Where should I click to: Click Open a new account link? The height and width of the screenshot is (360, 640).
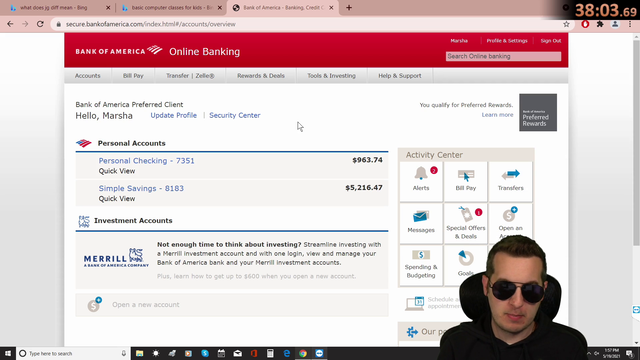coord(146,305)
